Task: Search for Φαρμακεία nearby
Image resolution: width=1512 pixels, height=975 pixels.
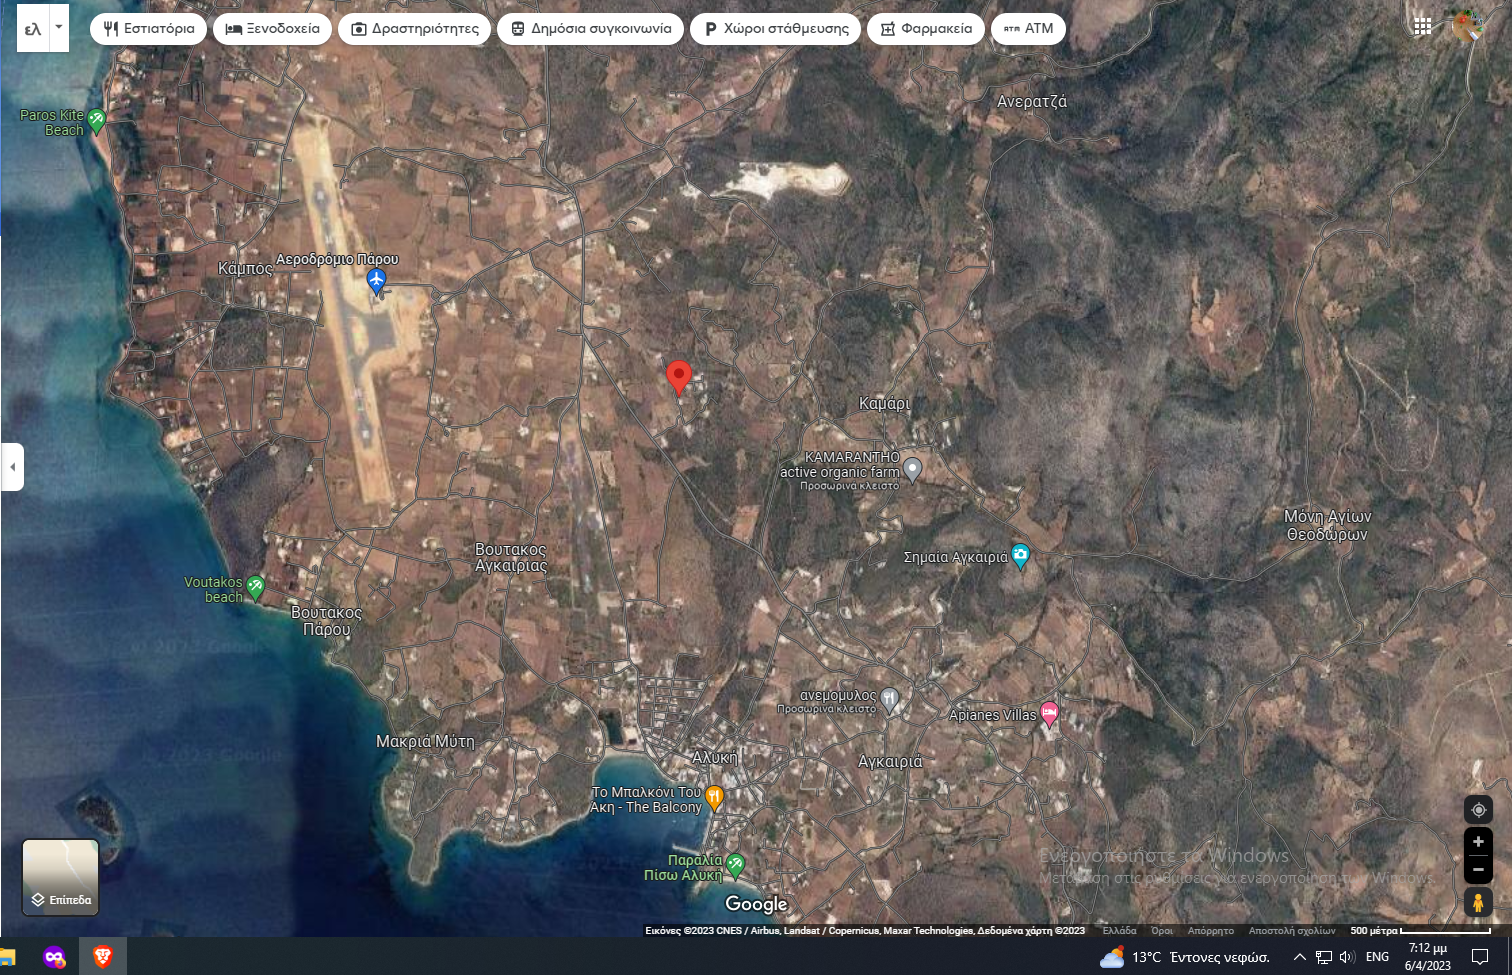Action: pyautogui.click(x=926, y=29)
